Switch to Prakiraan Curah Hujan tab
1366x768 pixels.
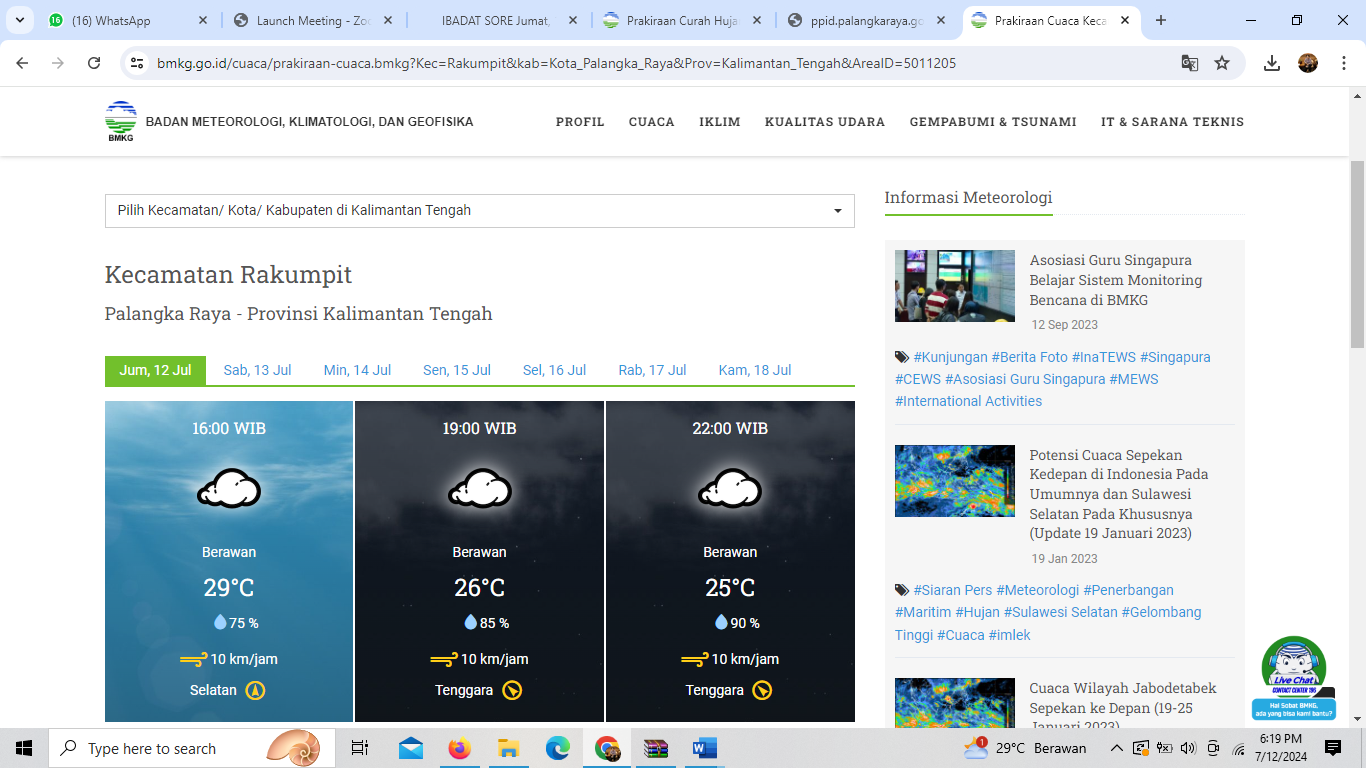pyautogui.click(x=682, y=20)
